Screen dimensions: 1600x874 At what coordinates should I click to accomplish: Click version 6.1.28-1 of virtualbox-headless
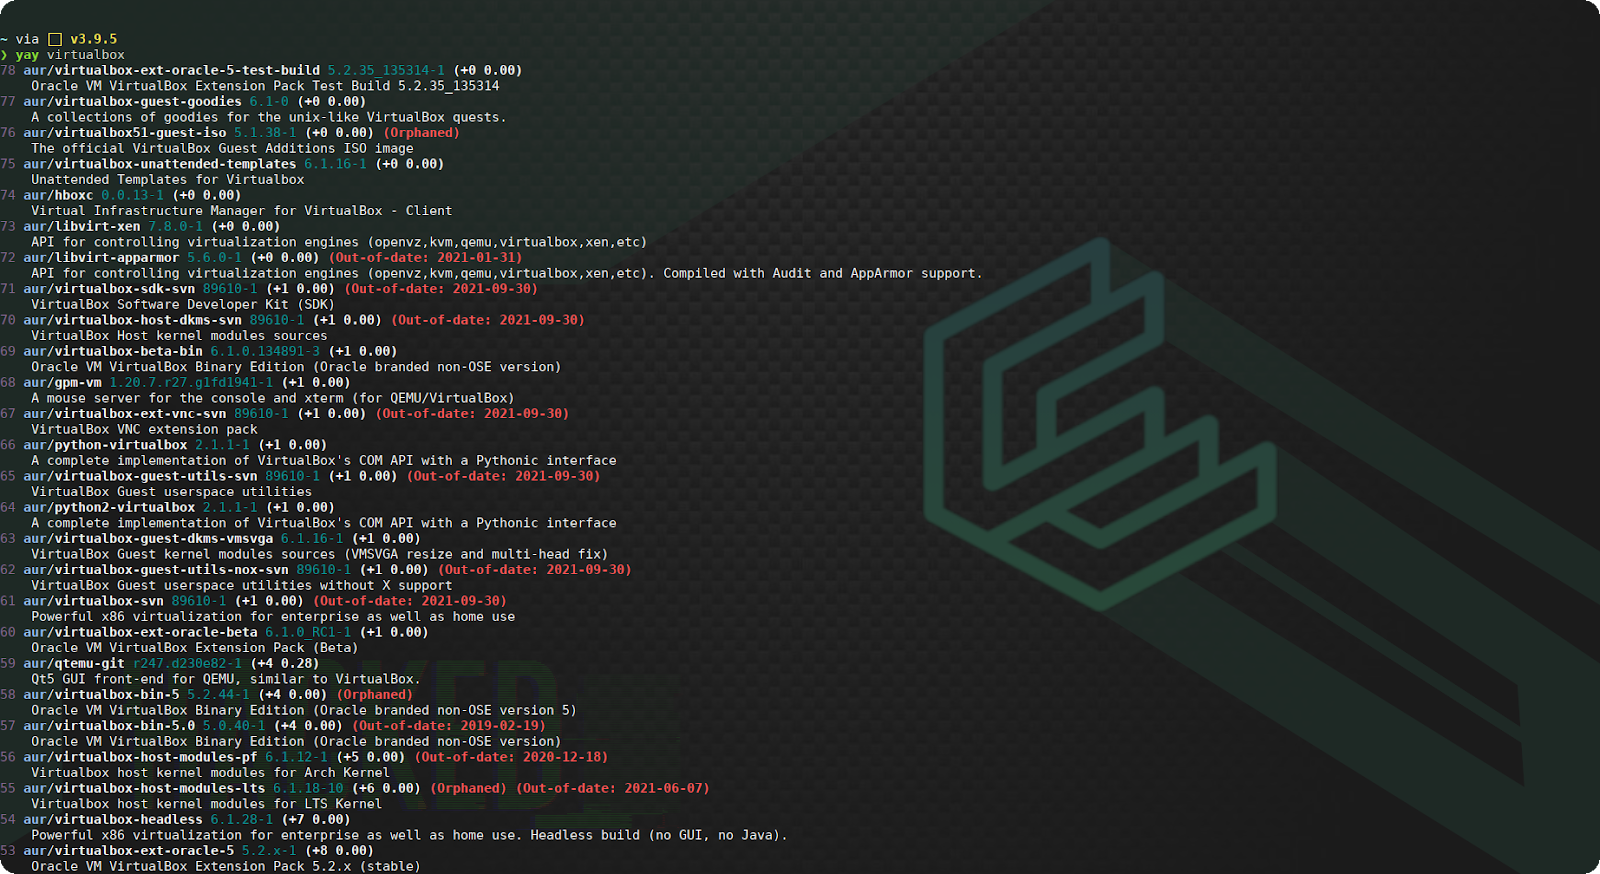(x=242, y=819)
